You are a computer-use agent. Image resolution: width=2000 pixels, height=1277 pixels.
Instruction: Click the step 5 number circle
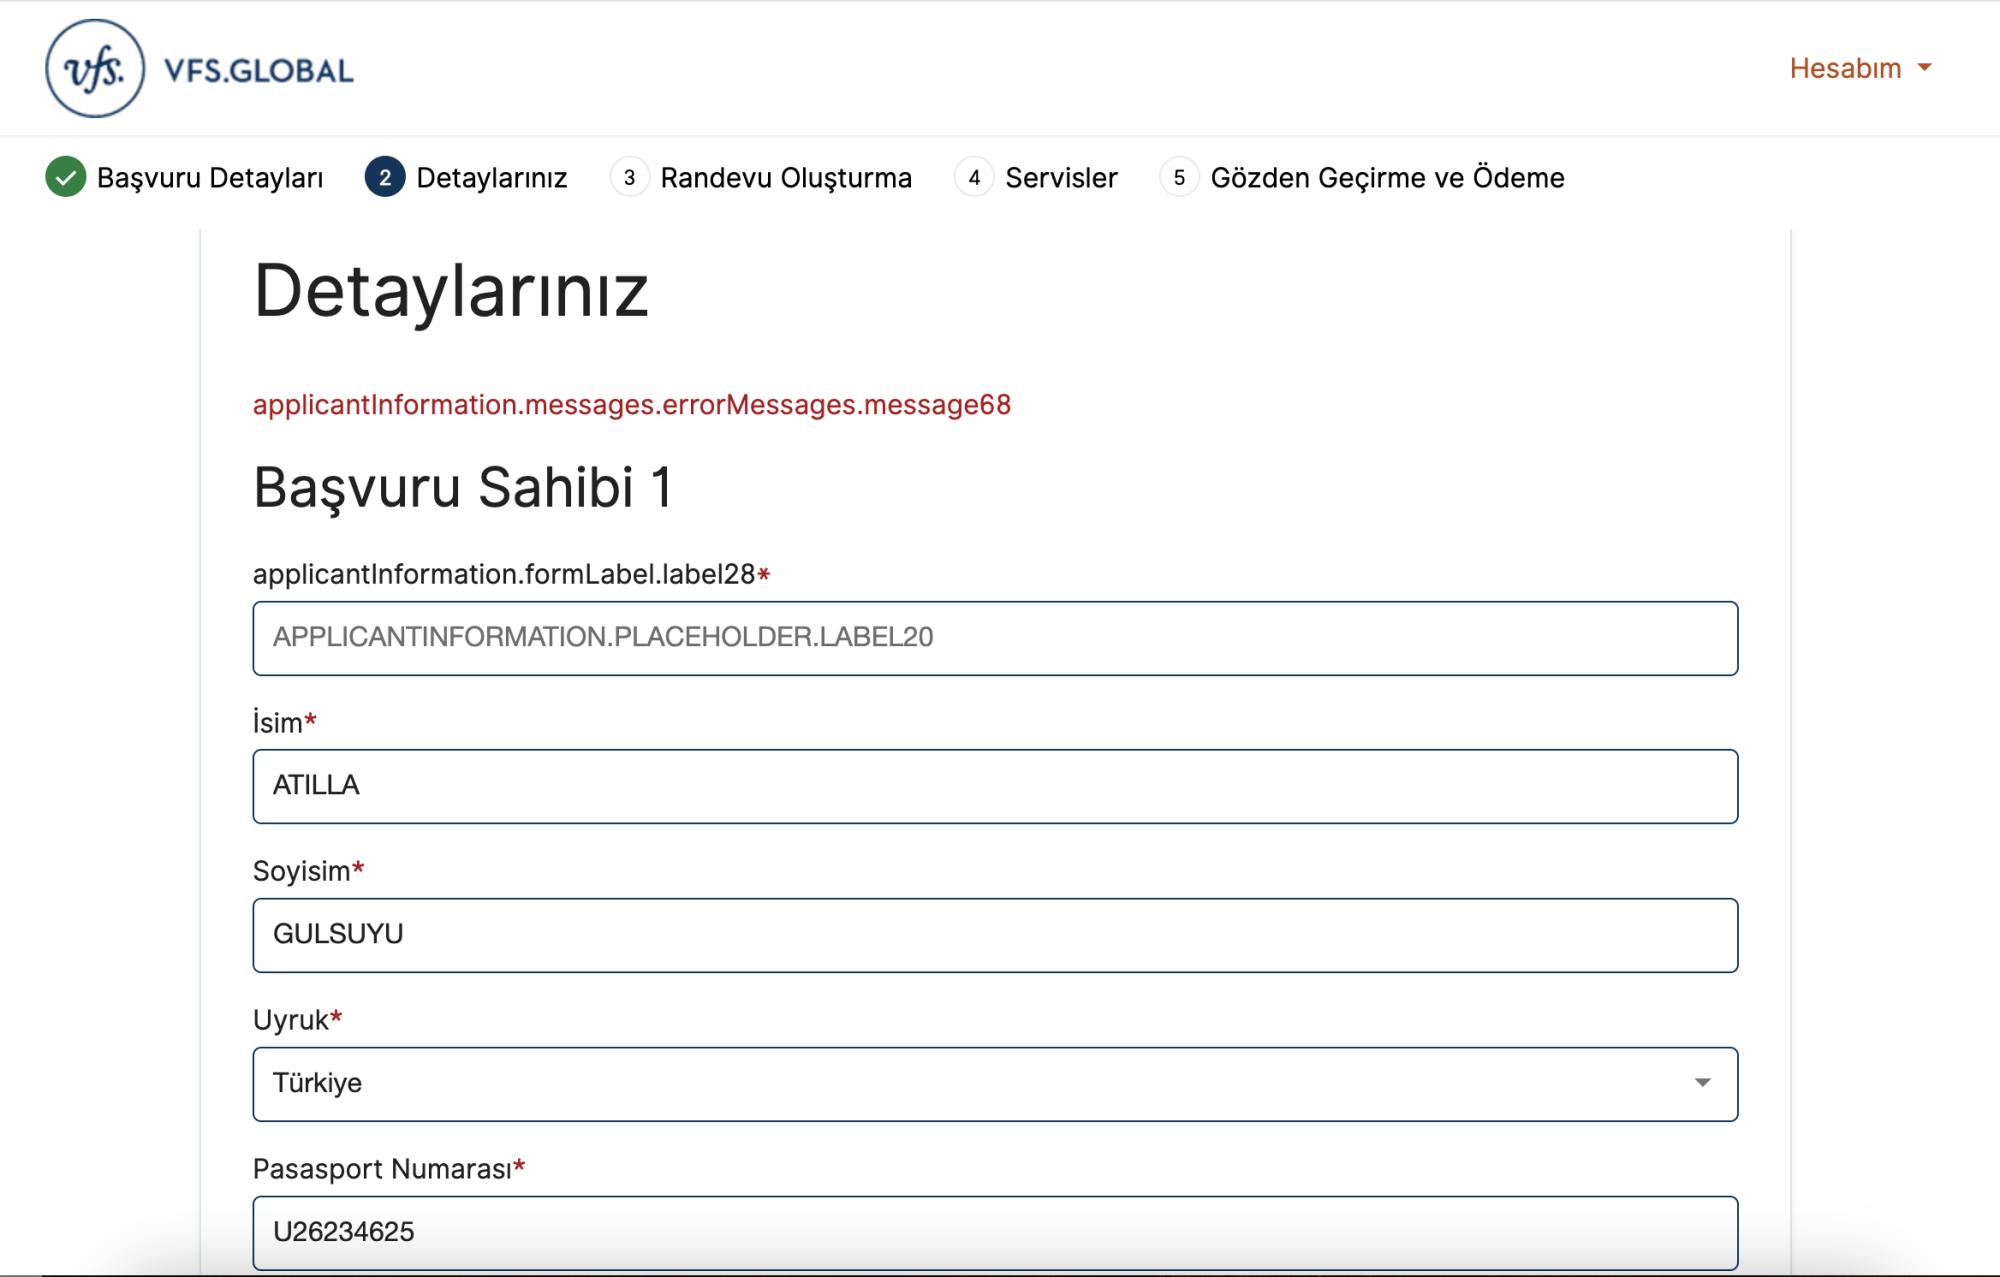(x=1179, y=177)
